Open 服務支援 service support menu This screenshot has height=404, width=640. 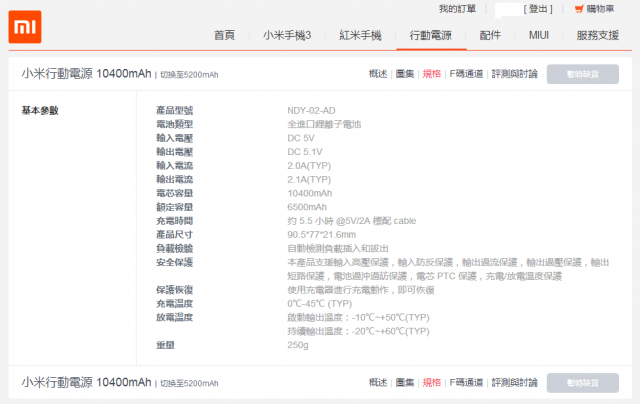click(598, 36)
